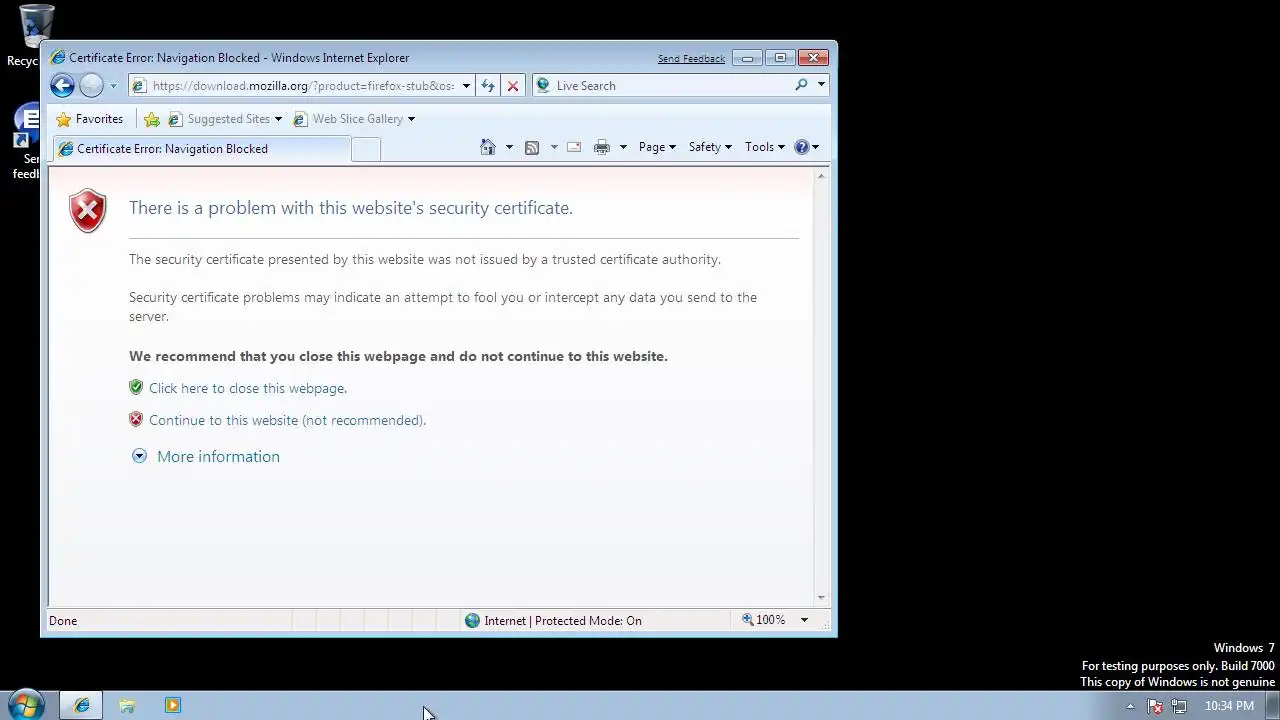Viewport: 1280px width, 720px height.
Task: Maximize the Internet Explorer window
Action: pos(780,58)
